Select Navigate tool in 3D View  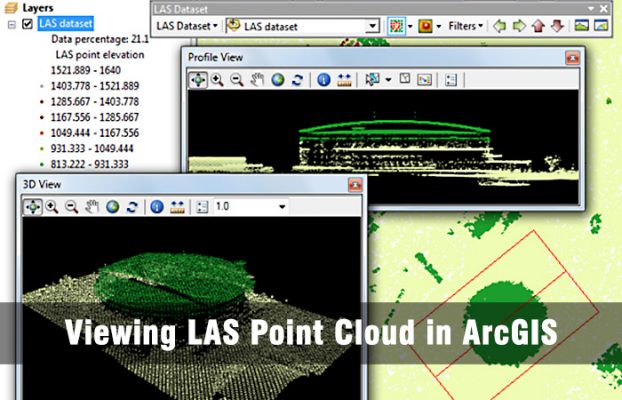click(33, 207)
